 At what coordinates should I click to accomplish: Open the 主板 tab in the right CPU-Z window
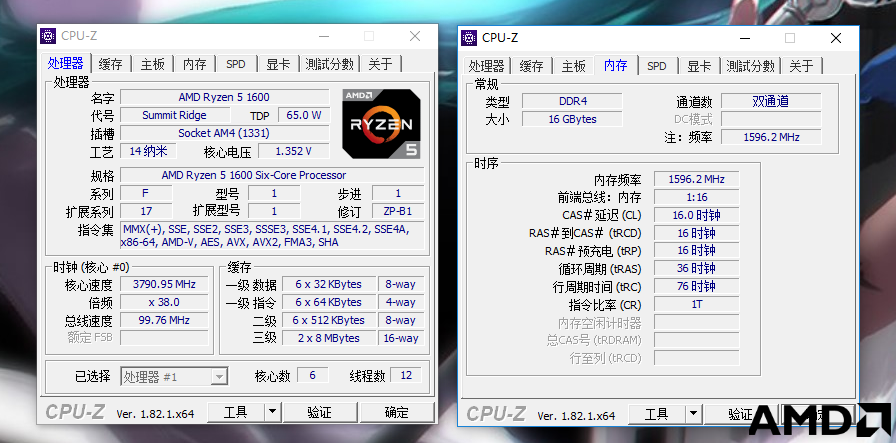pos(574,66)
